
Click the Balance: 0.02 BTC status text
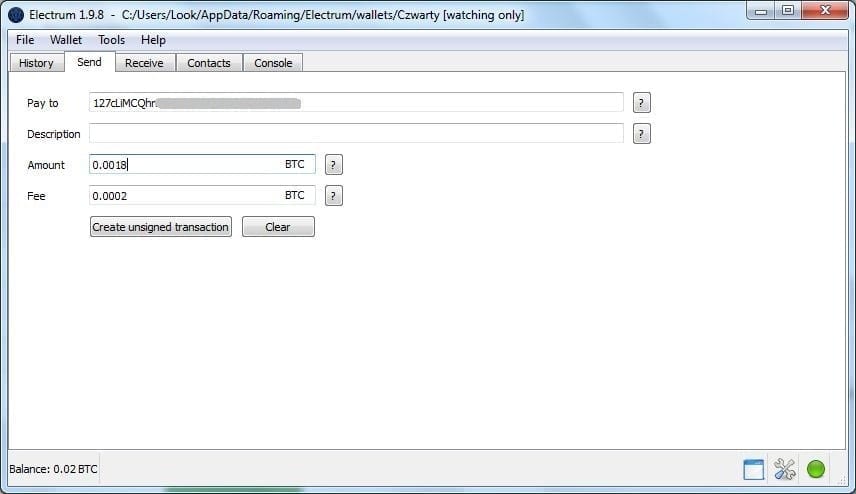(53, 469)
